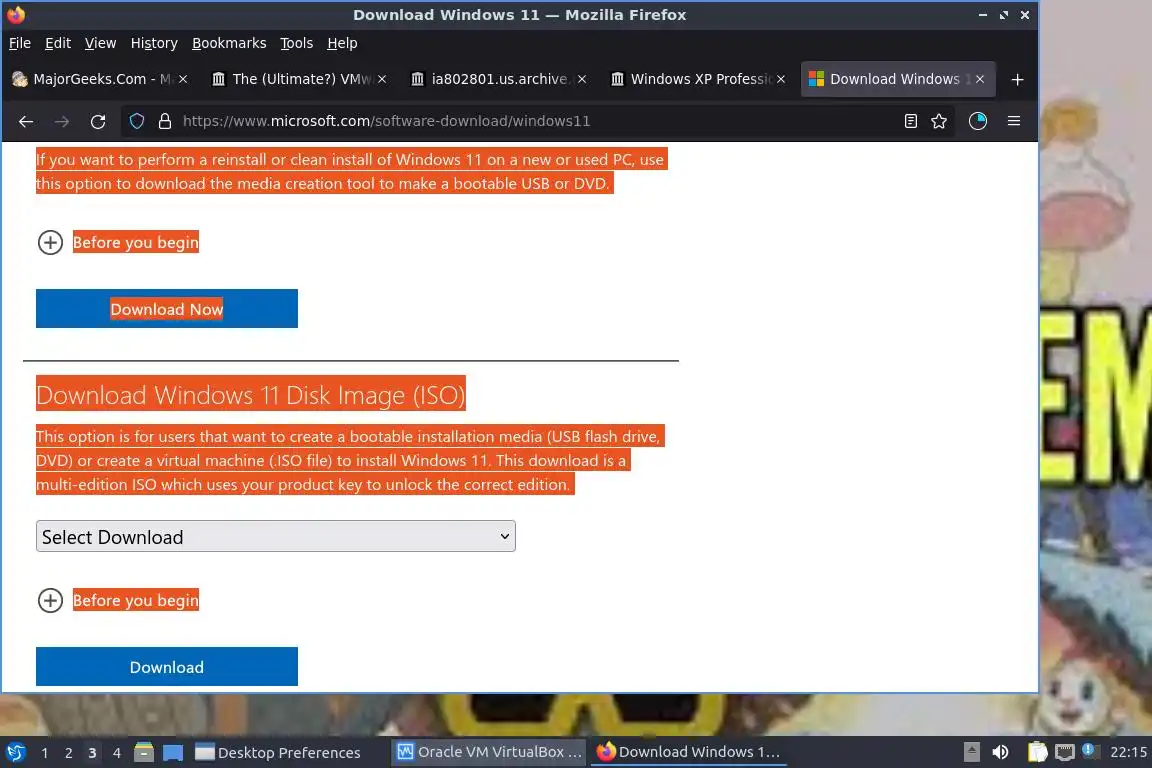
Task: Open the Firefox hamburger application menu
Action: click(x=1014, y=121)
